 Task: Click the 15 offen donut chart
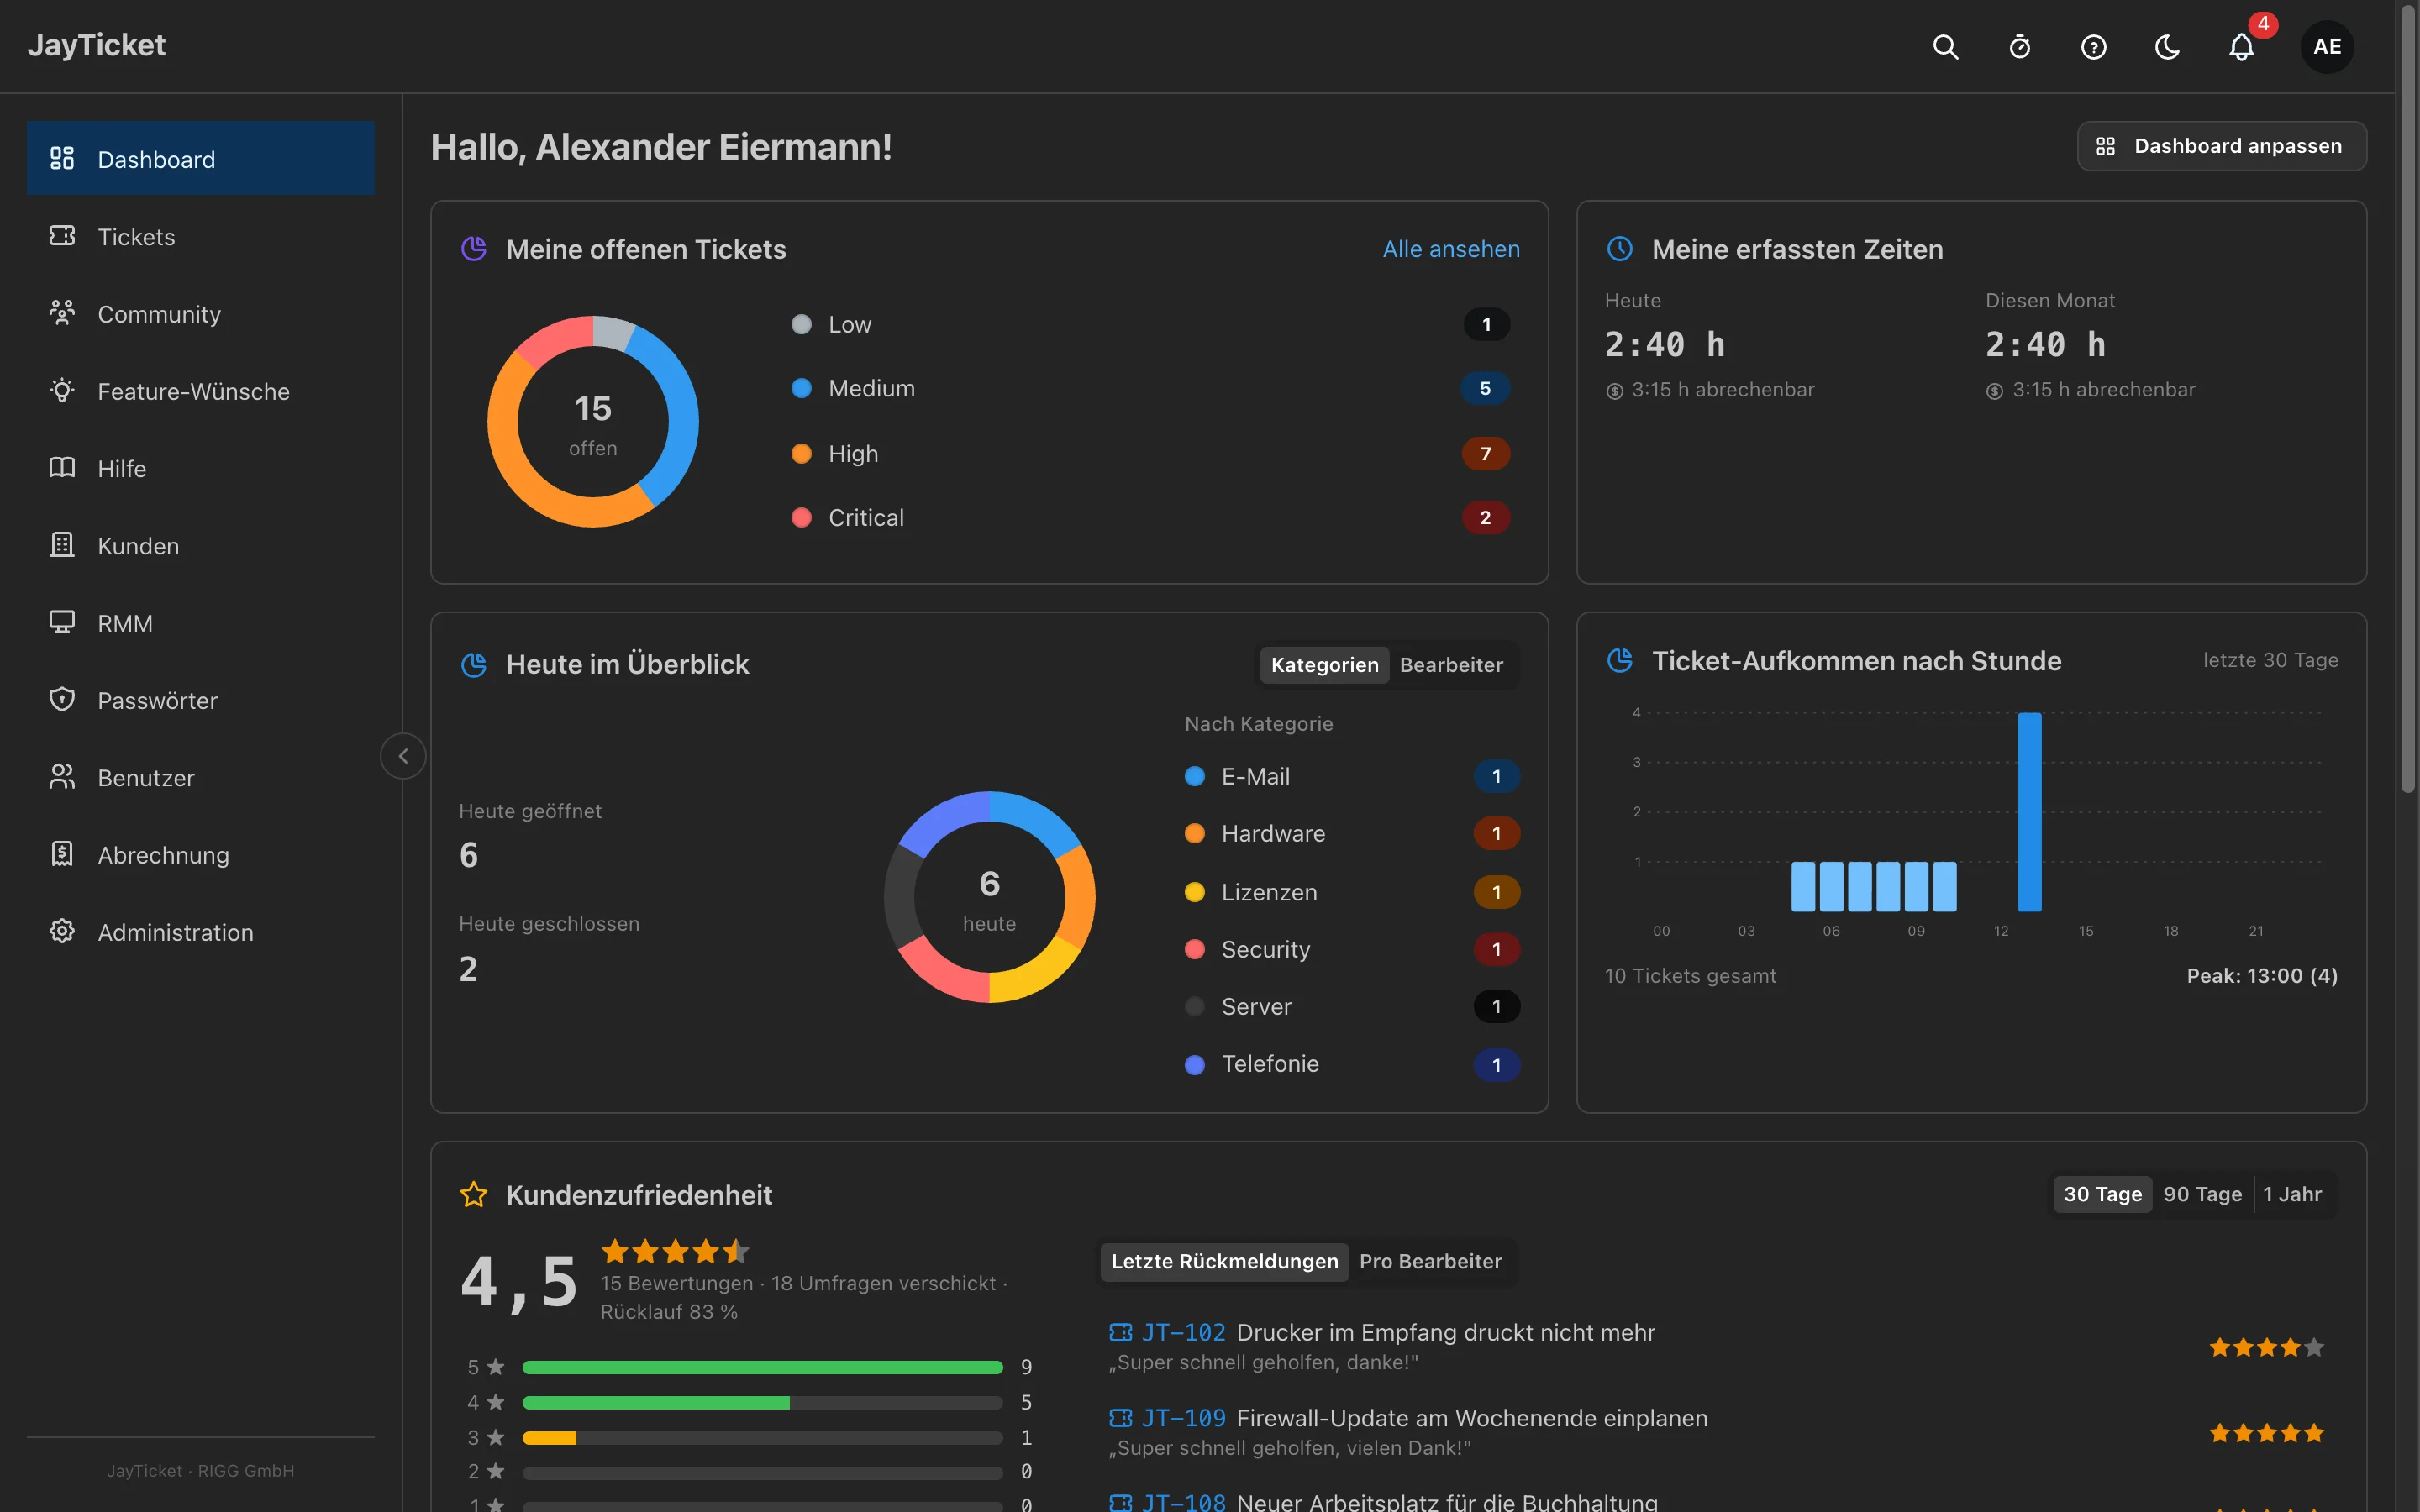pos(593,421)
